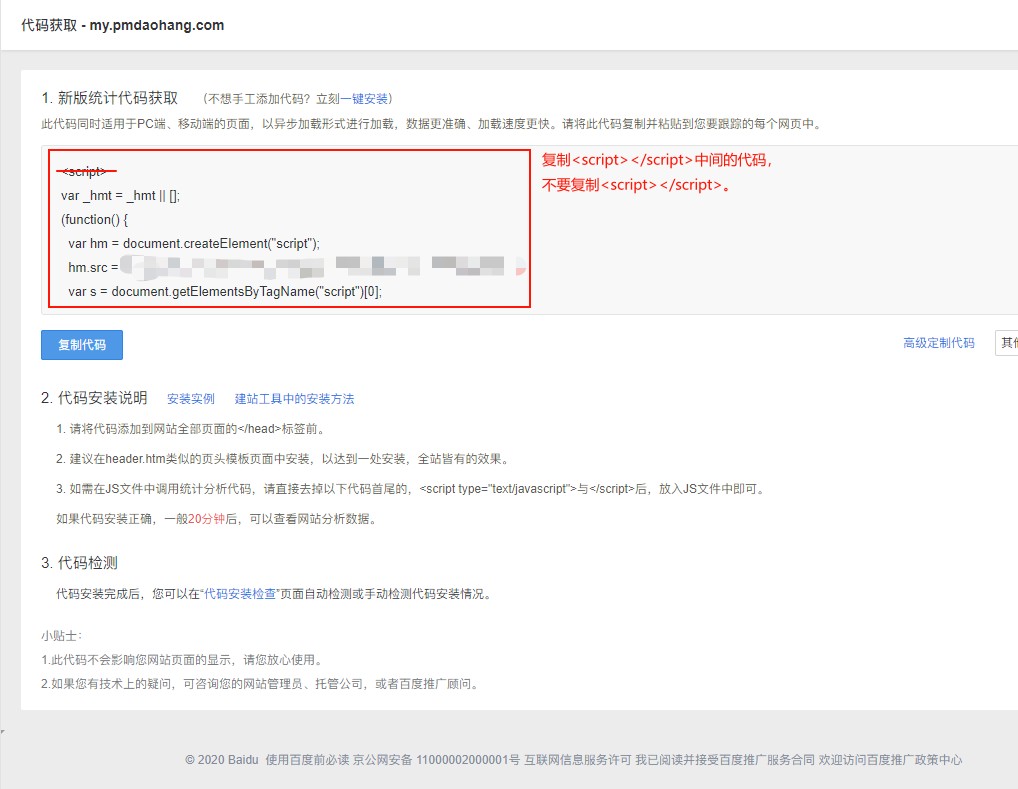
Task: Click the tip about 咨询您的网站管理员
Action: pyautogui.click(x=260, y=684)
